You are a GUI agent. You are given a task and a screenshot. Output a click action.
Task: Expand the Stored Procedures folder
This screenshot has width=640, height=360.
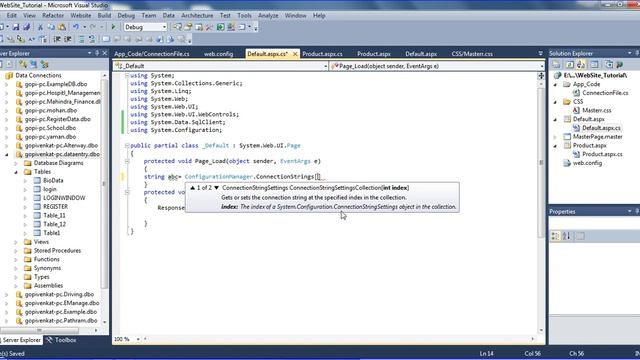point(16,251)
